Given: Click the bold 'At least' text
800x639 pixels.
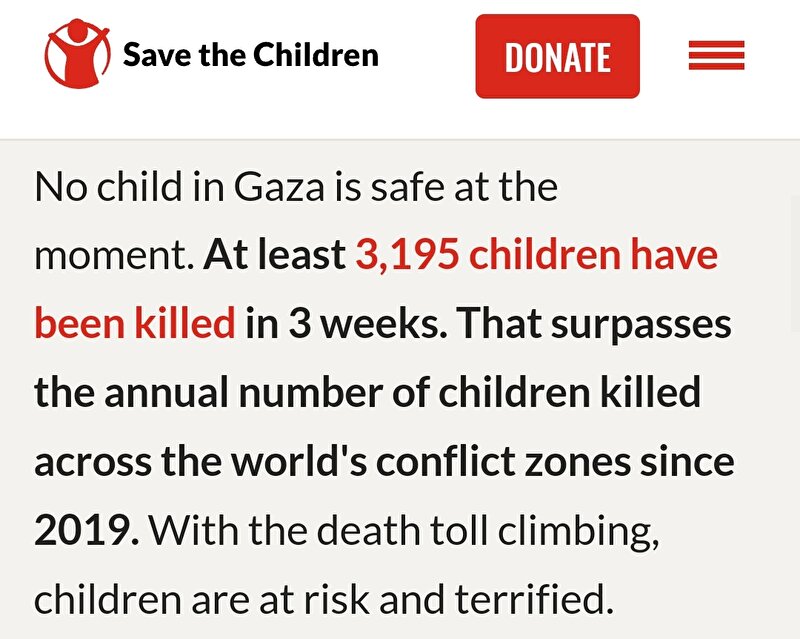Looking at the screenshot, I should 274,254.
